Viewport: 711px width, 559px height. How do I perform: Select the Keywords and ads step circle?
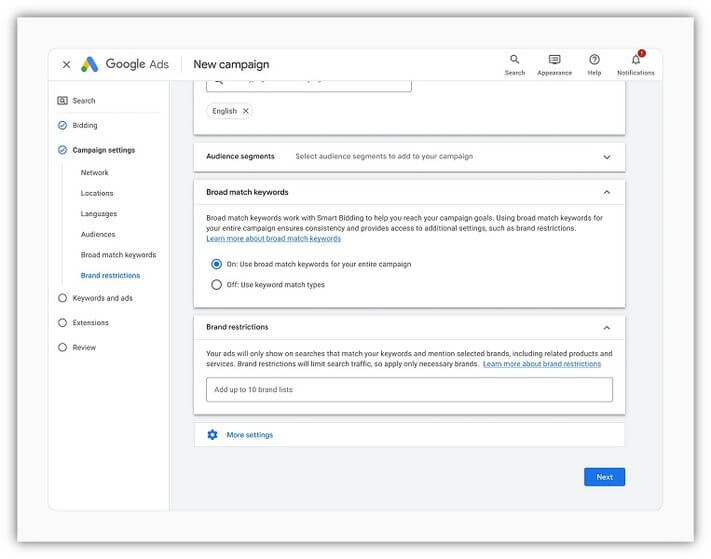(x=63, y=298)
